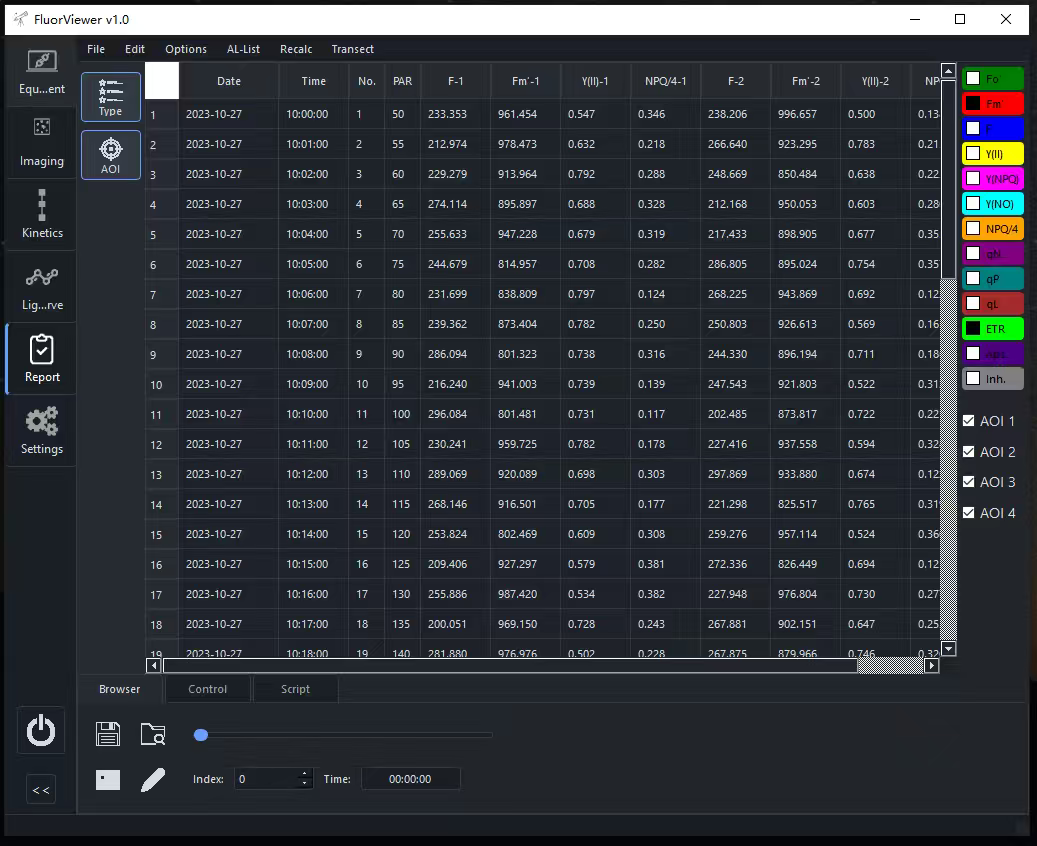Viewport: 1037px width, 846px height.
Task: Toggle the AOI 3 checkbox
Action: pos(968,482)
